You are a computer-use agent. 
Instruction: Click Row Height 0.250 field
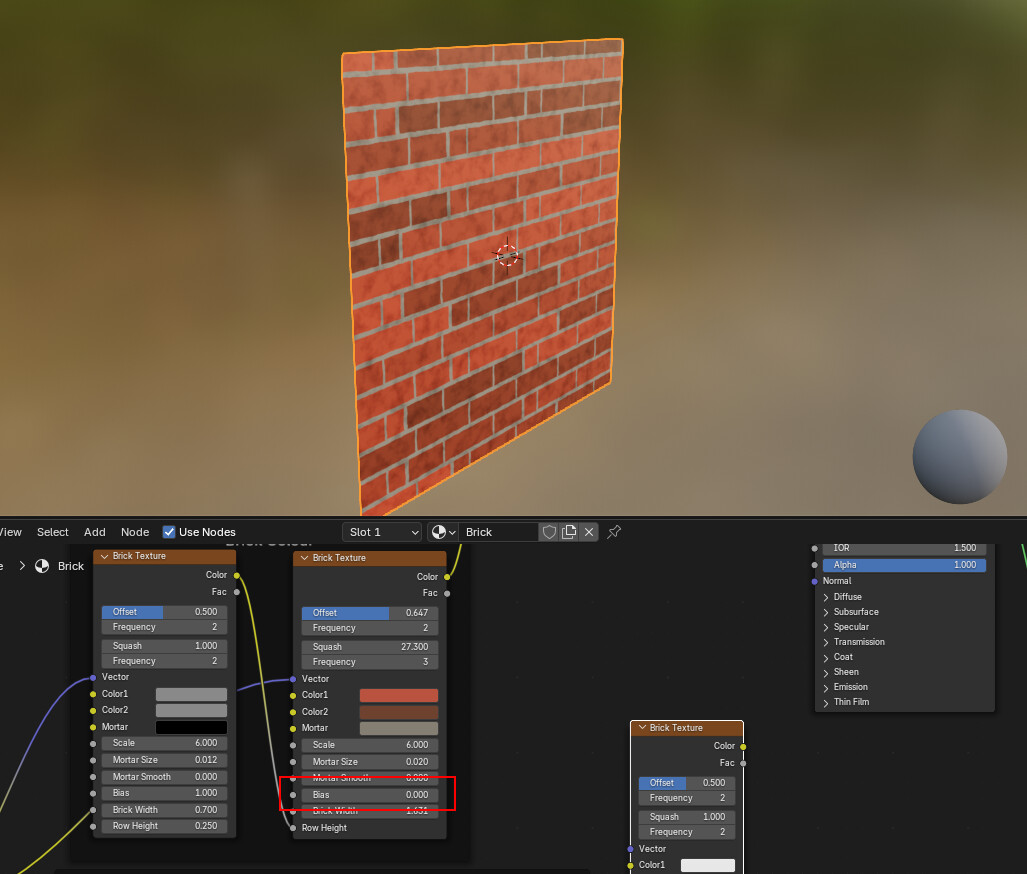(164, 826)
